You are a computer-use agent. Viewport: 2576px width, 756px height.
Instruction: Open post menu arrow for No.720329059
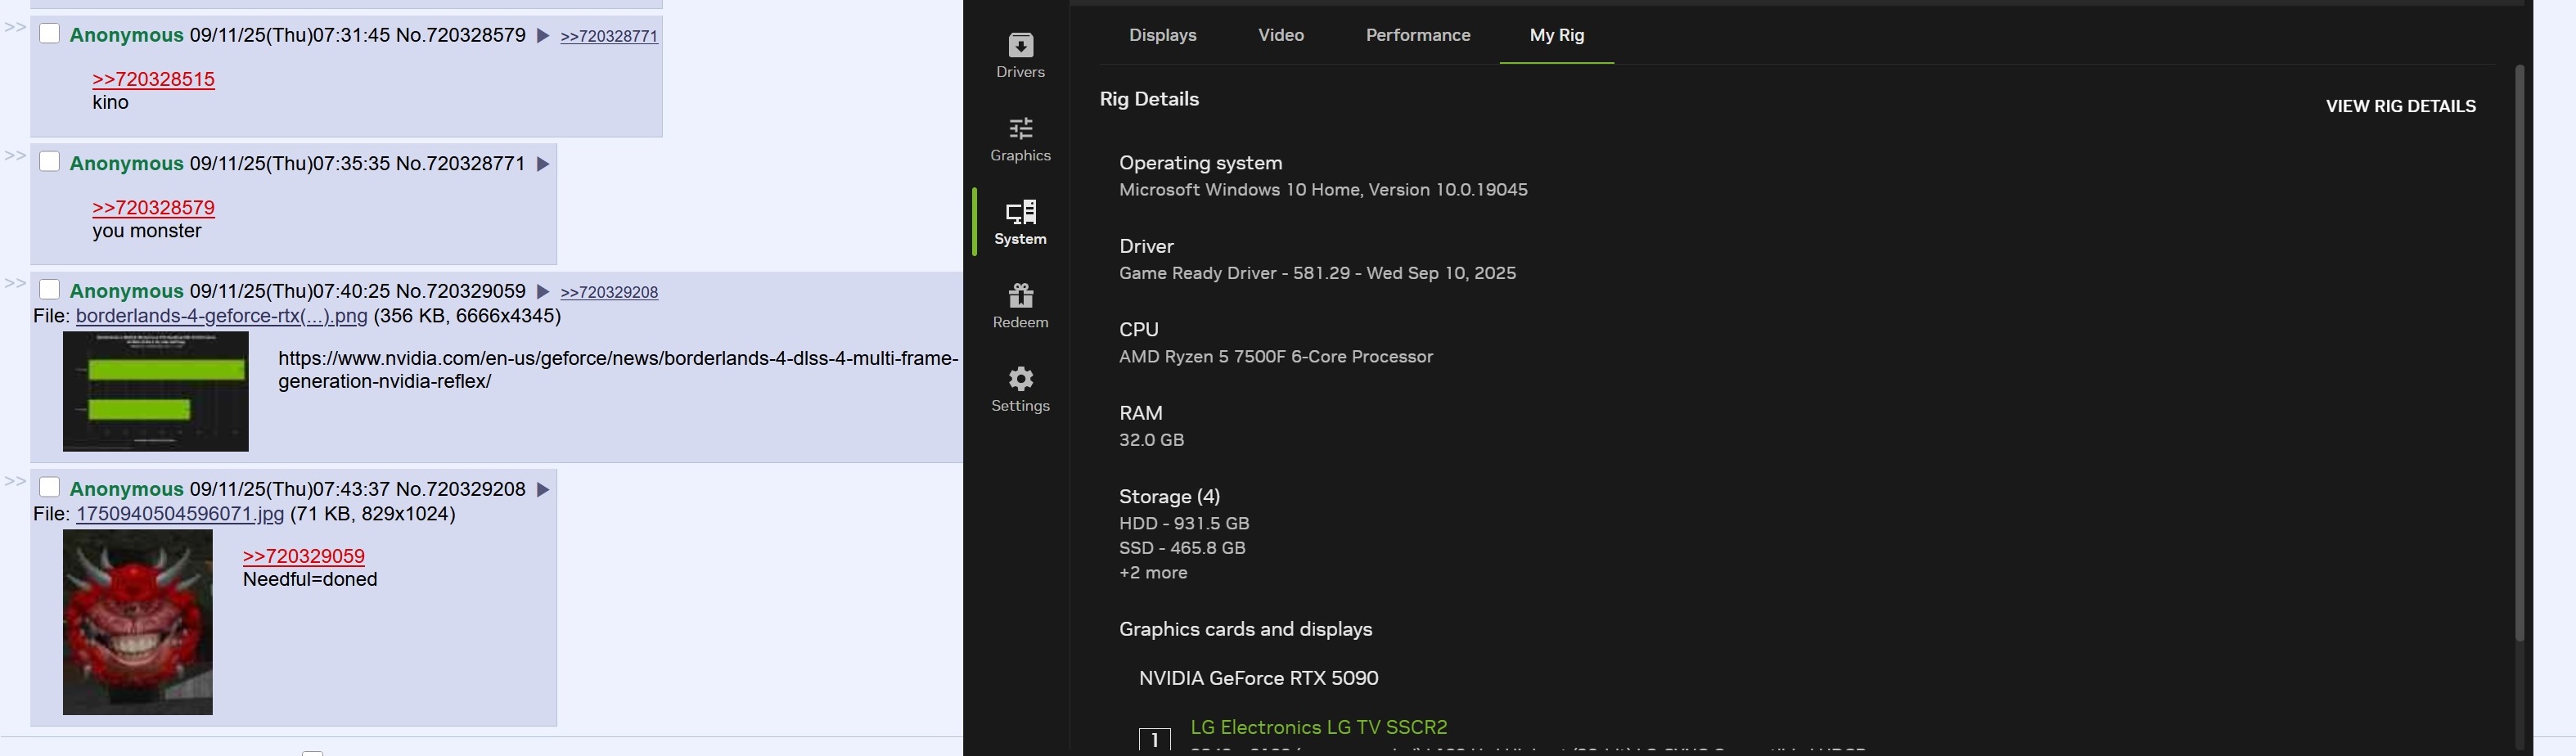[x=543, y=292]
